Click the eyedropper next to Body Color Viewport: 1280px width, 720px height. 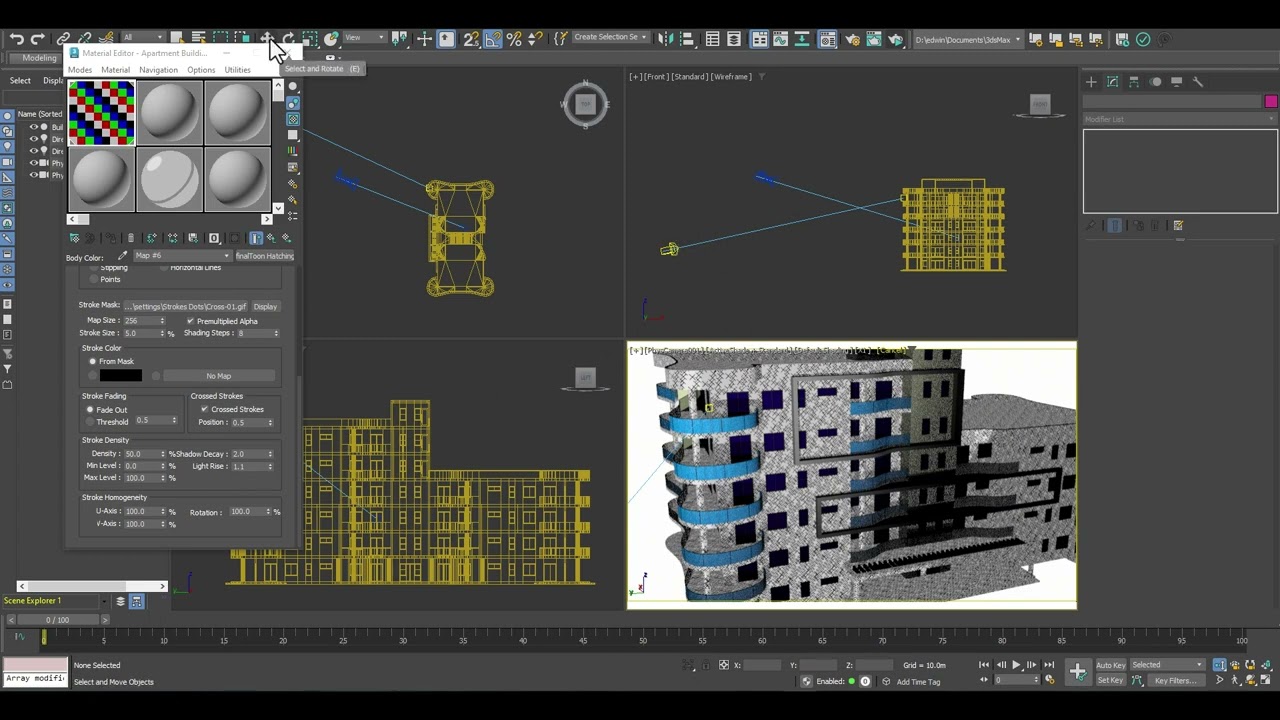tap(122, 256)
